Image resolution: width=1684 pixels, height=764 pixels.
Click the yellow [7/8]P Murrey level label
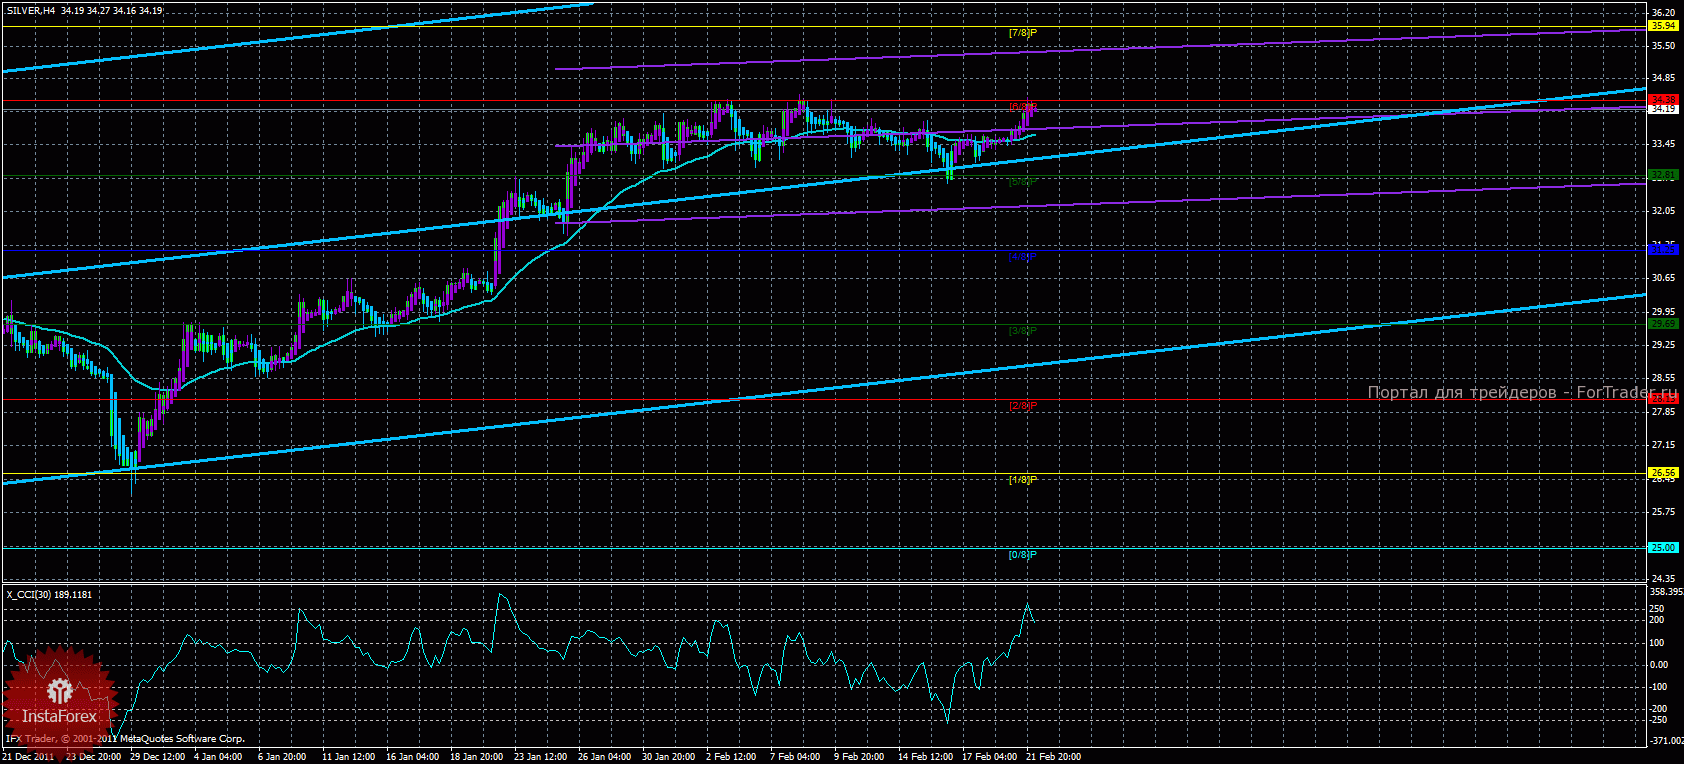coord(1023,33)
